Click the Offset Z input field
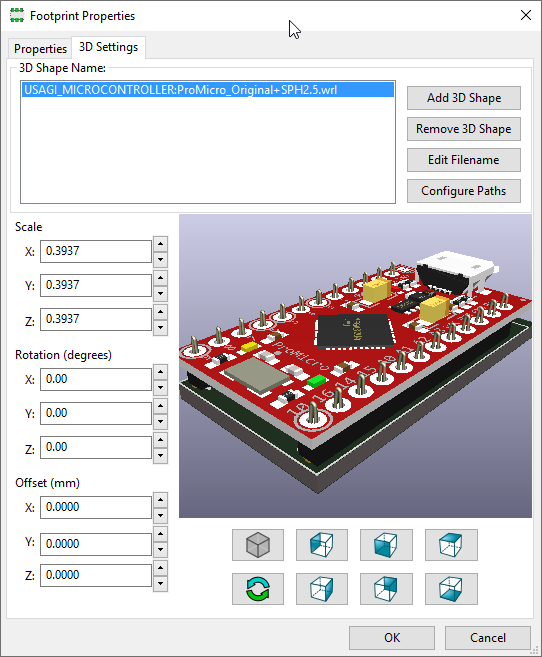The height and width of the screenshot is (657, 542). pos(95,575)
